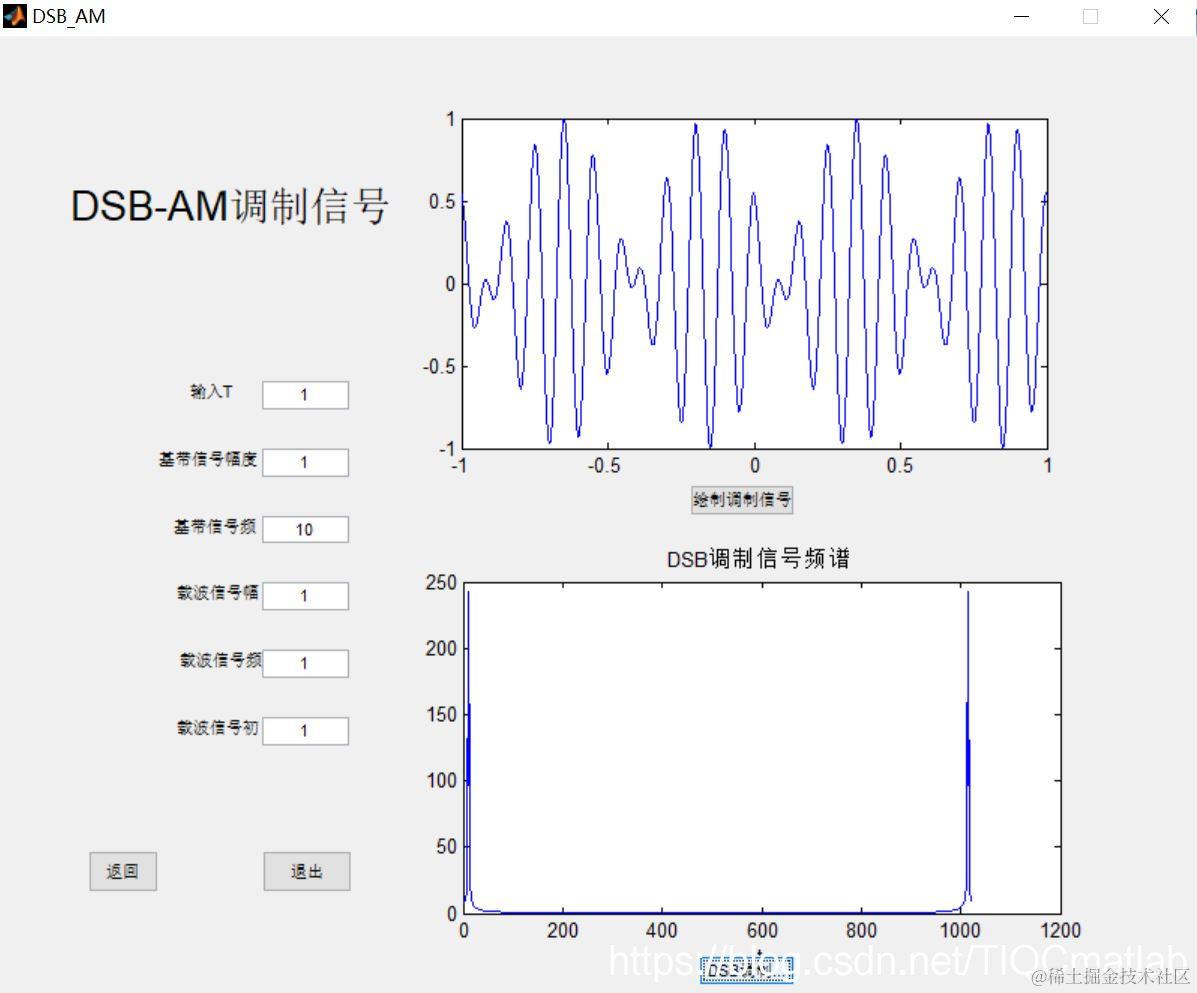Click the MATLAB icon in title bar

click(x=15, y=16)
